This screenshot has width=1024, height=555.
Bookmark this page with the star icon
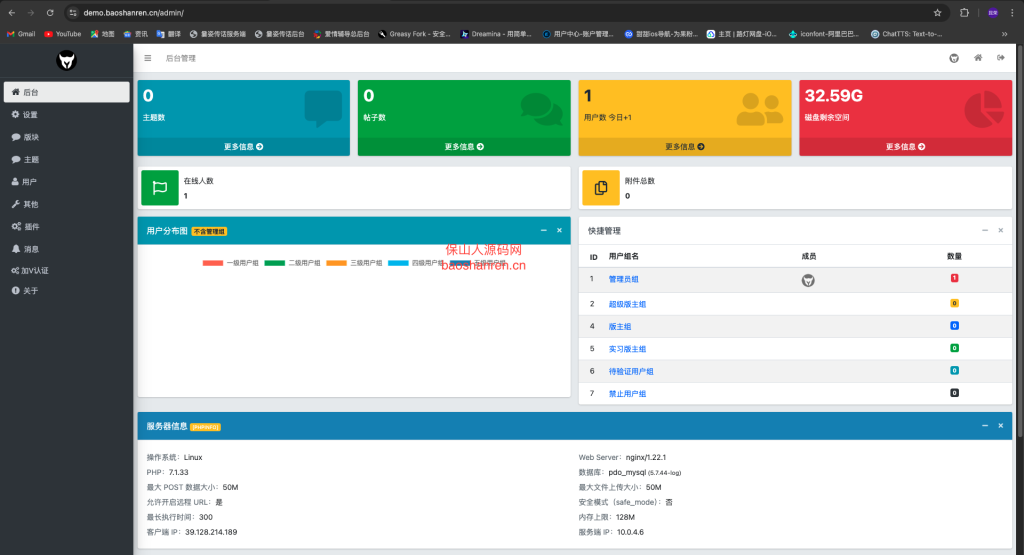click(938, 12)
